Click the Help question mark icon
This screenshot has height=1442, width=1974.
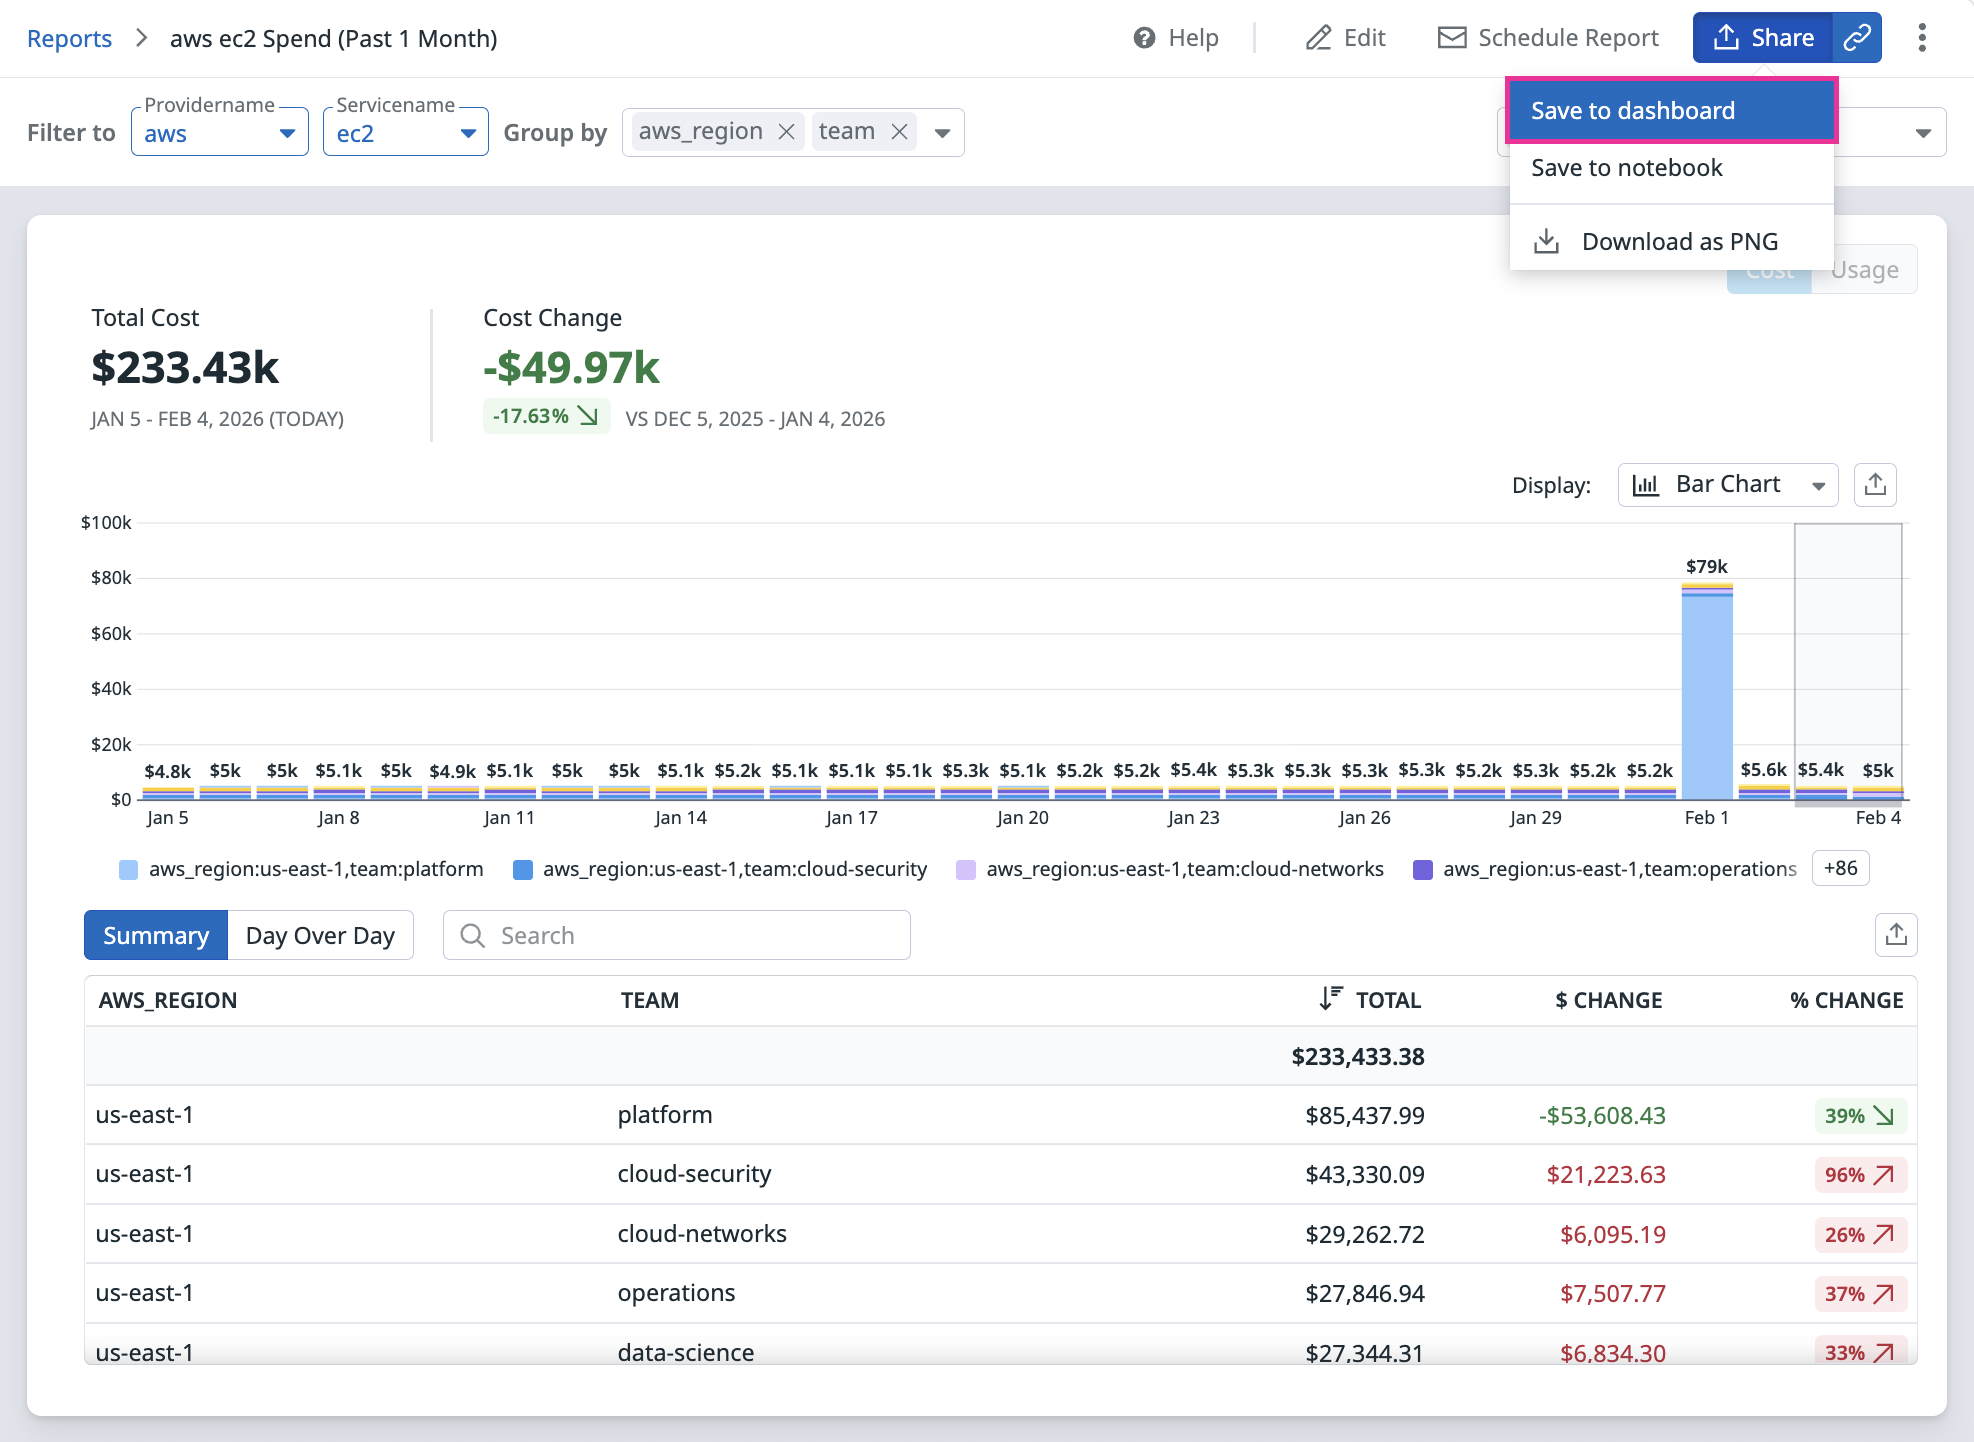click(1144, 38)
